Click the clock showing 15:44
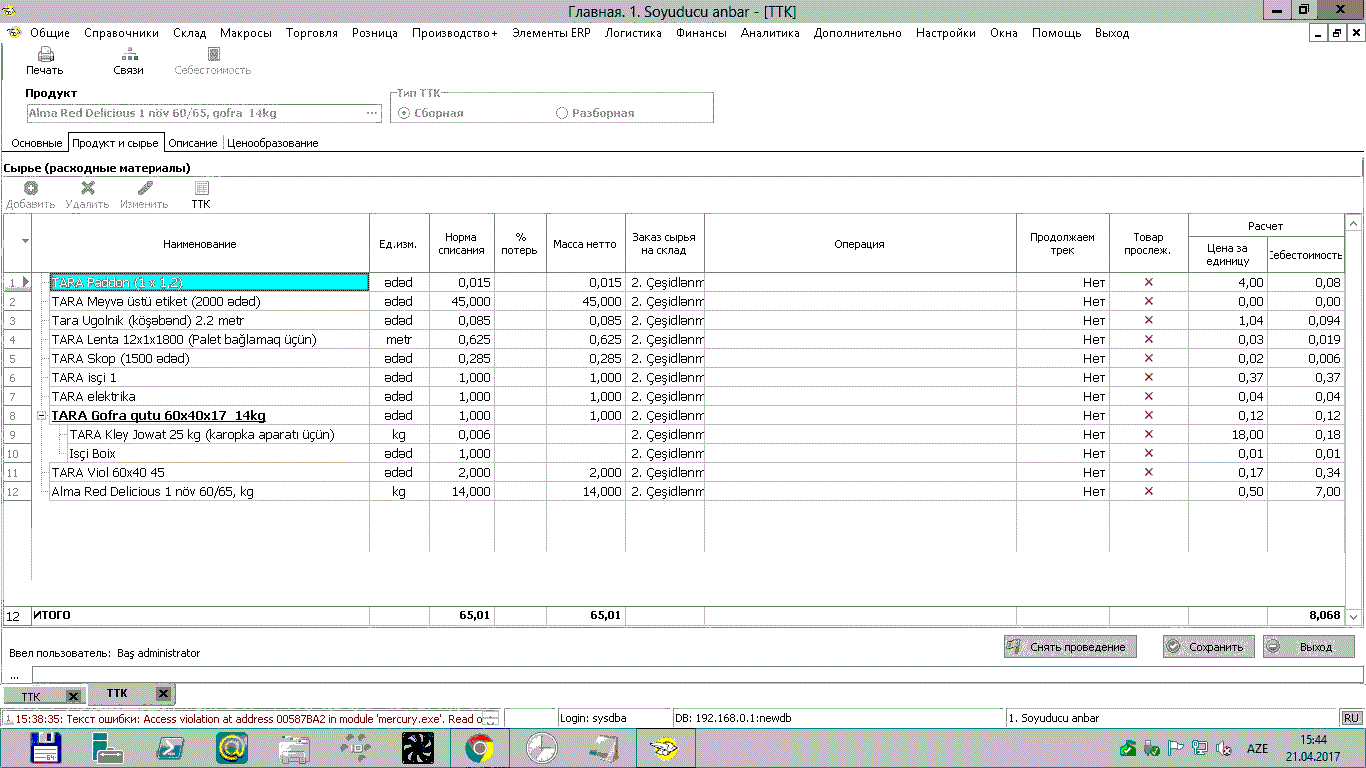Image resolution: width=1366 pixels, height=768 pixels. pyautogui.click(x=1313, y=740)
